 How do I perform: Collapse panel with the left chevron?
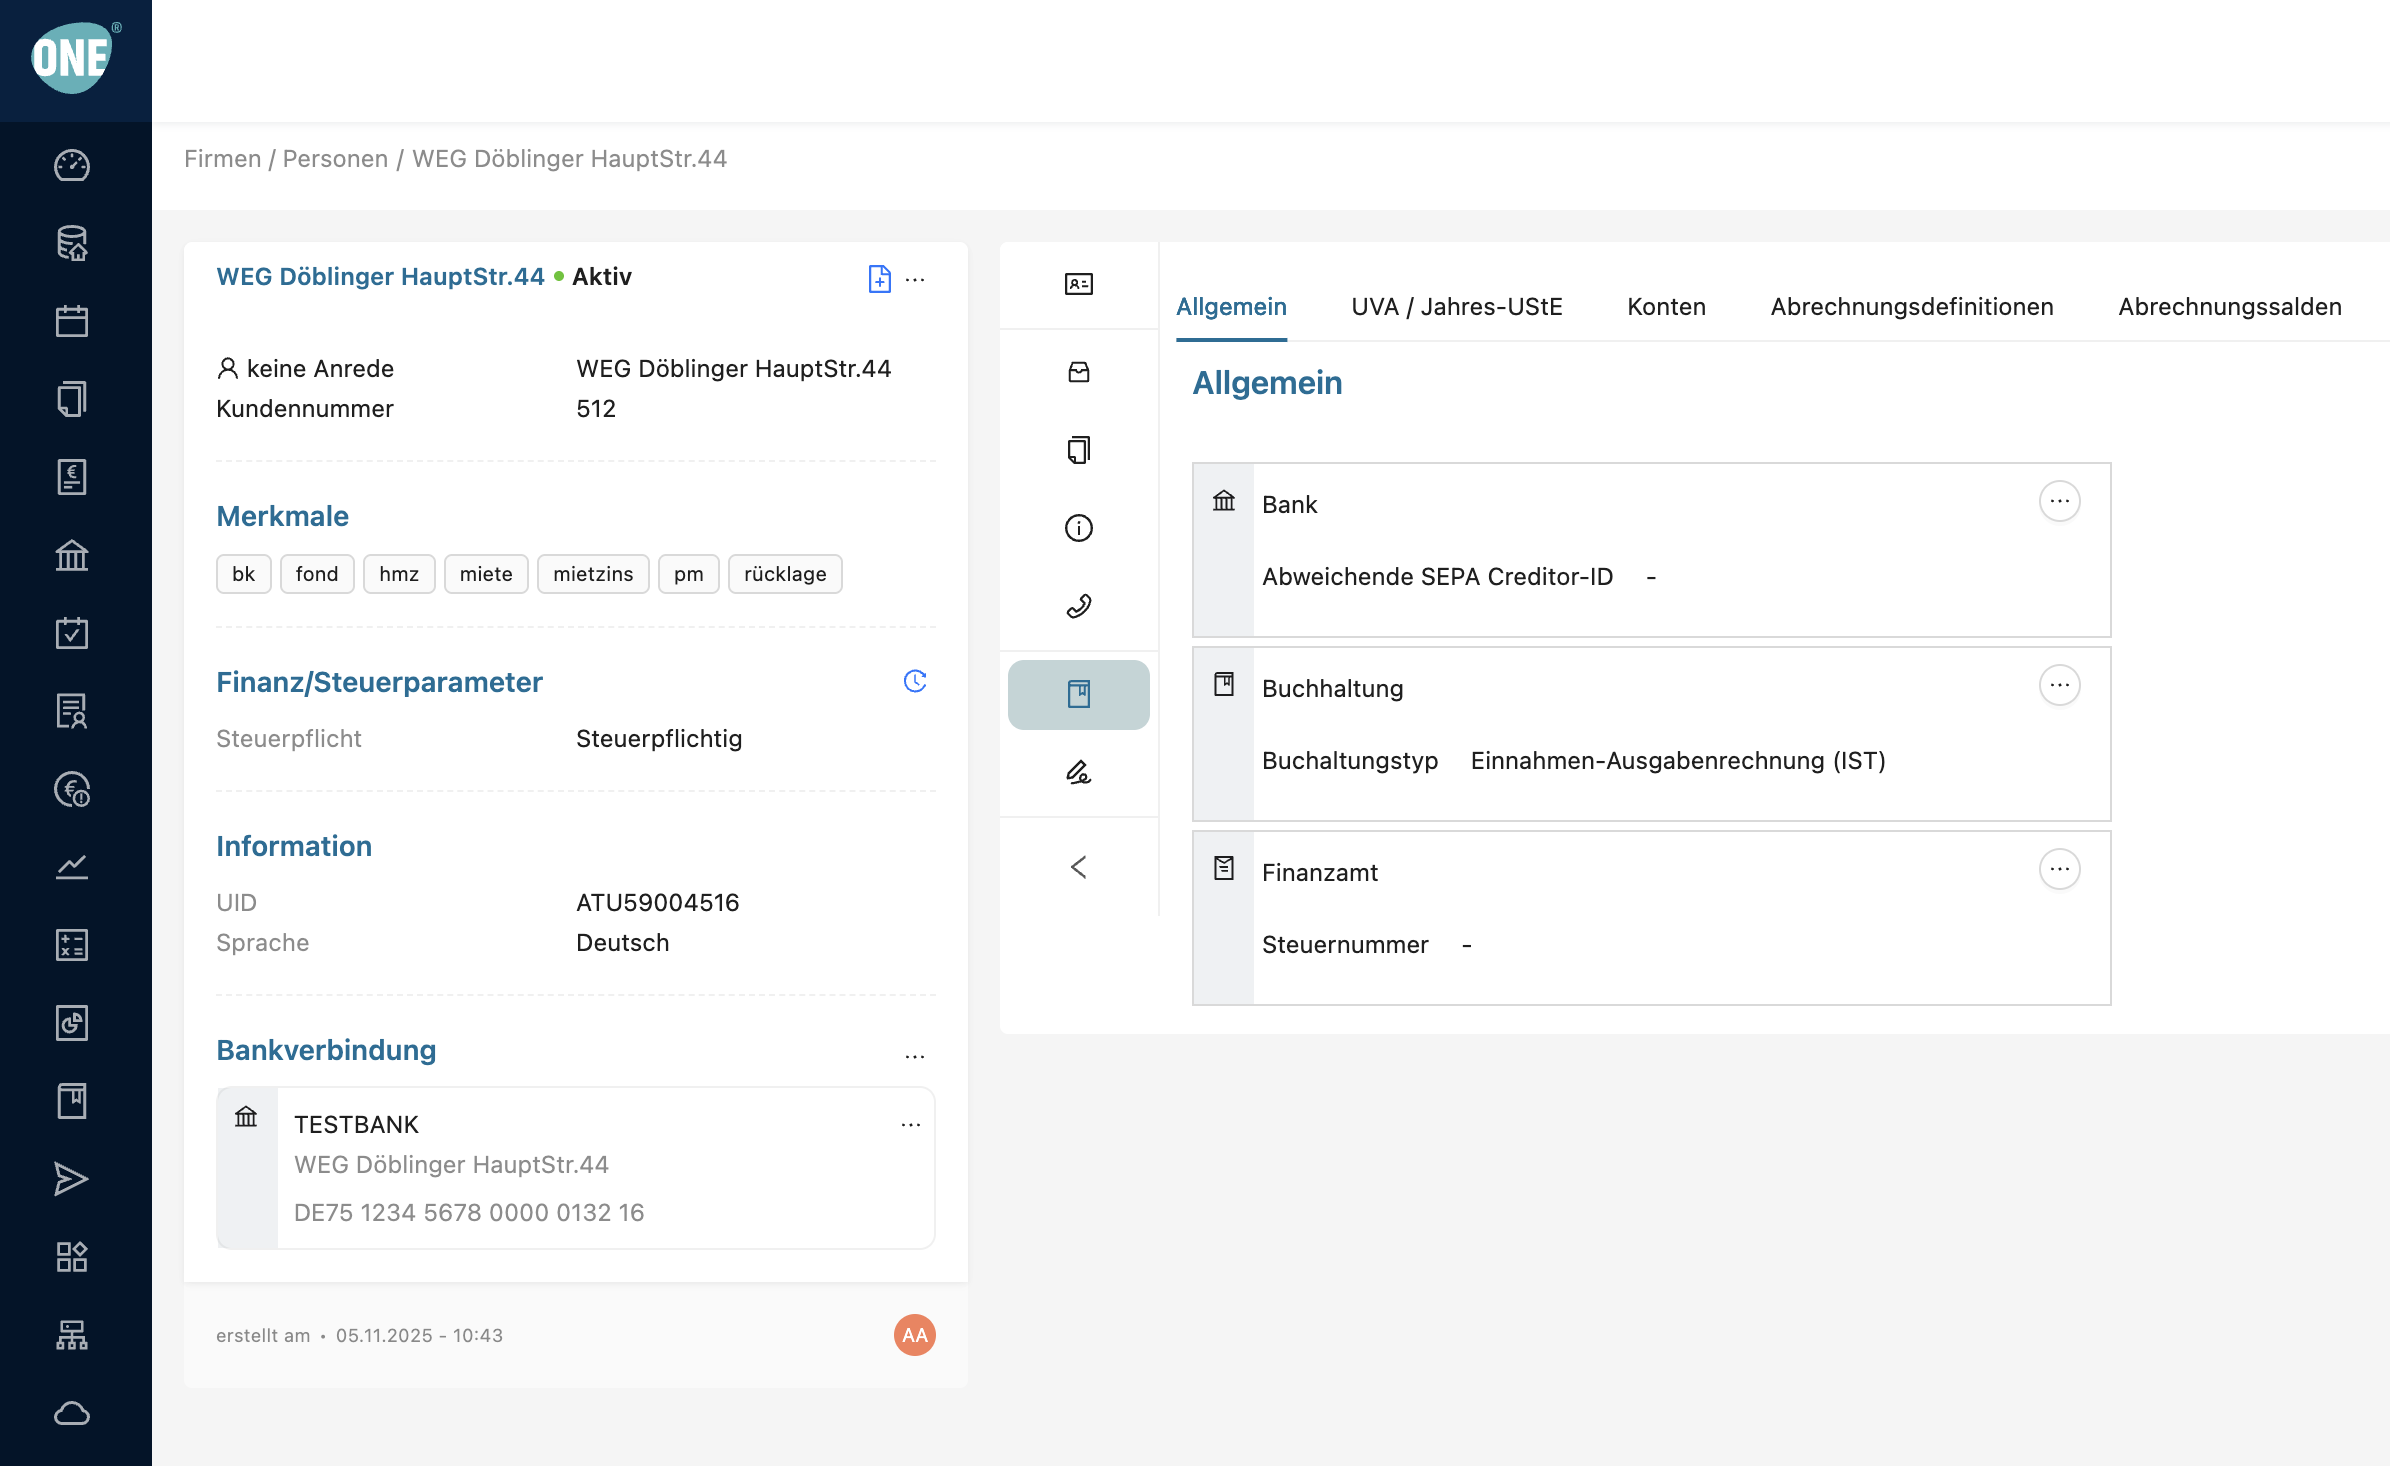[1078, 867]
